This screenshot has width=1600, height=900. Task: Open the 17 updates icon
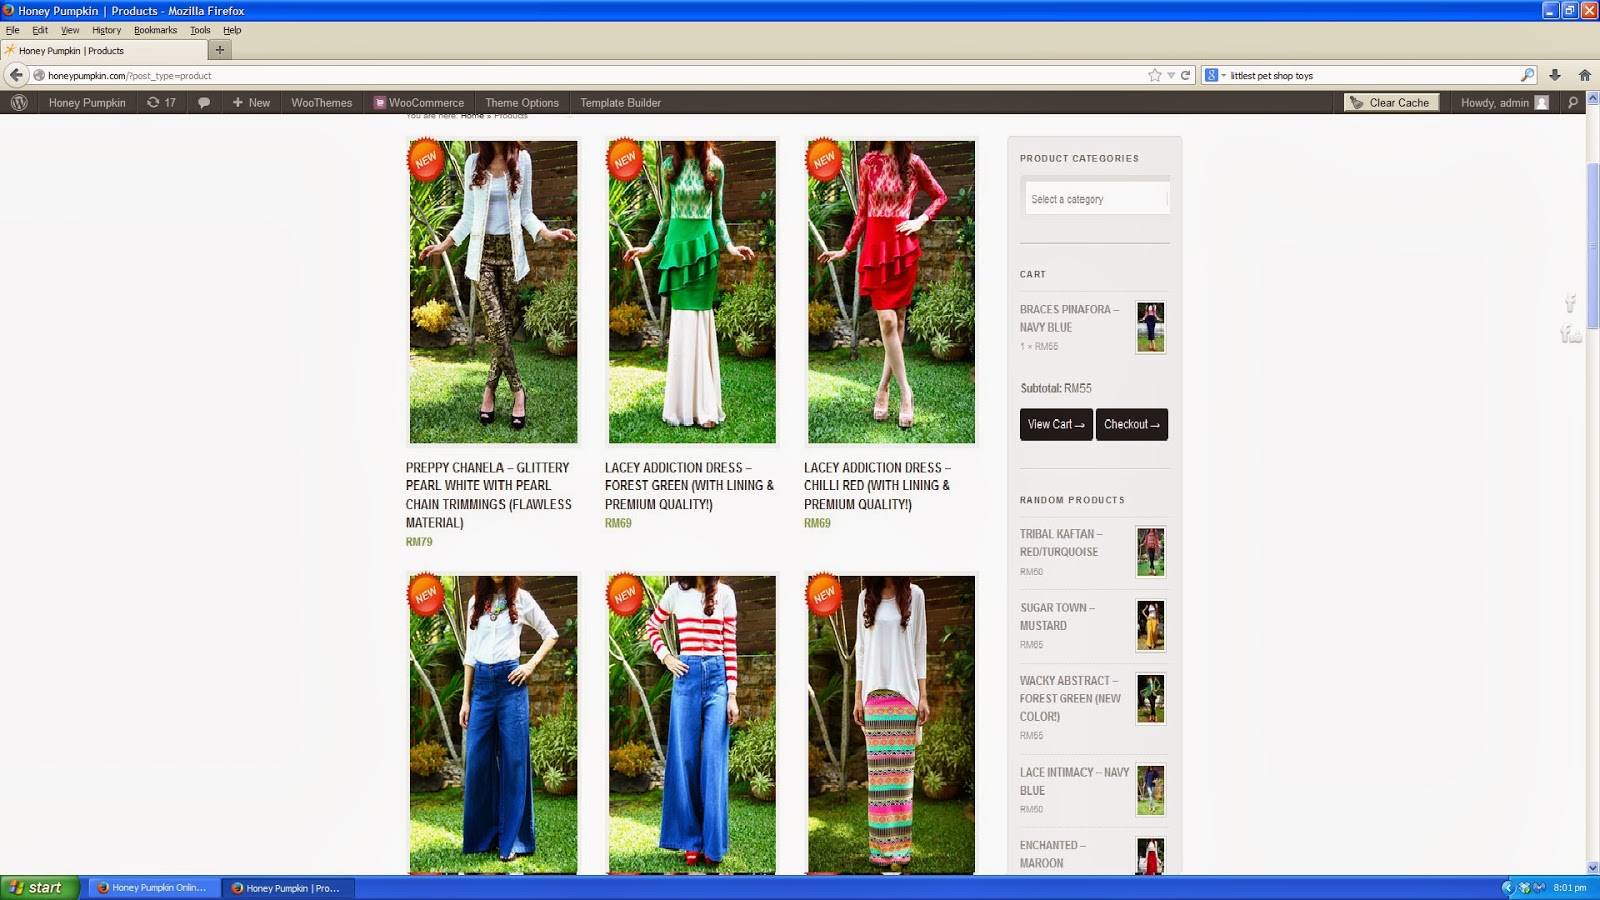[161, 102]
